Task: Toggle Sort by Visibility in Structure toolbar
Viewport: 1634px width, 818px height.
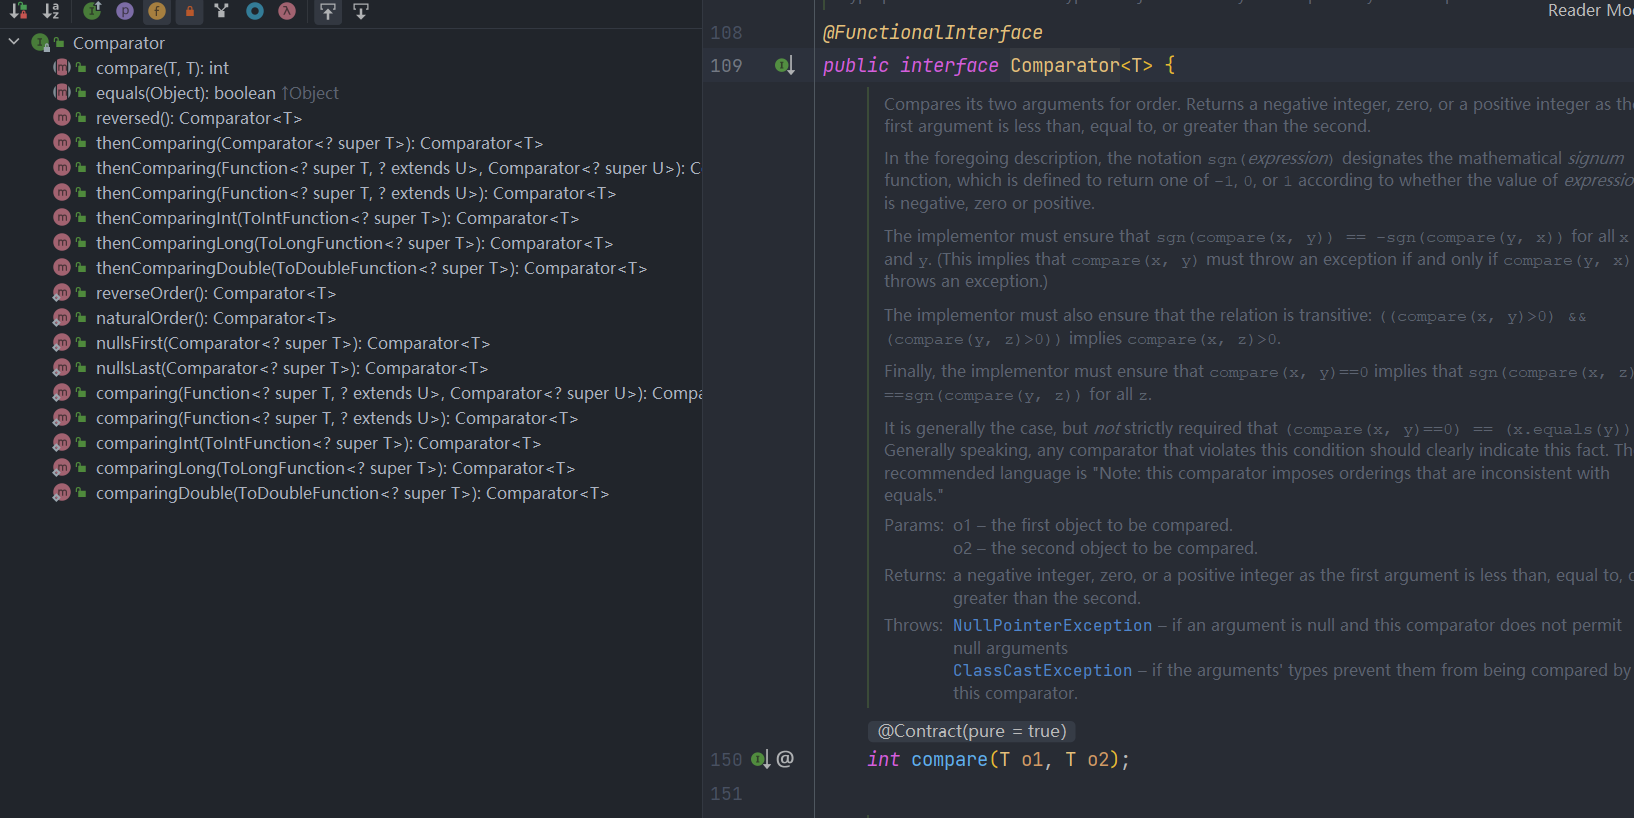Action: click(x=19, y=11)
